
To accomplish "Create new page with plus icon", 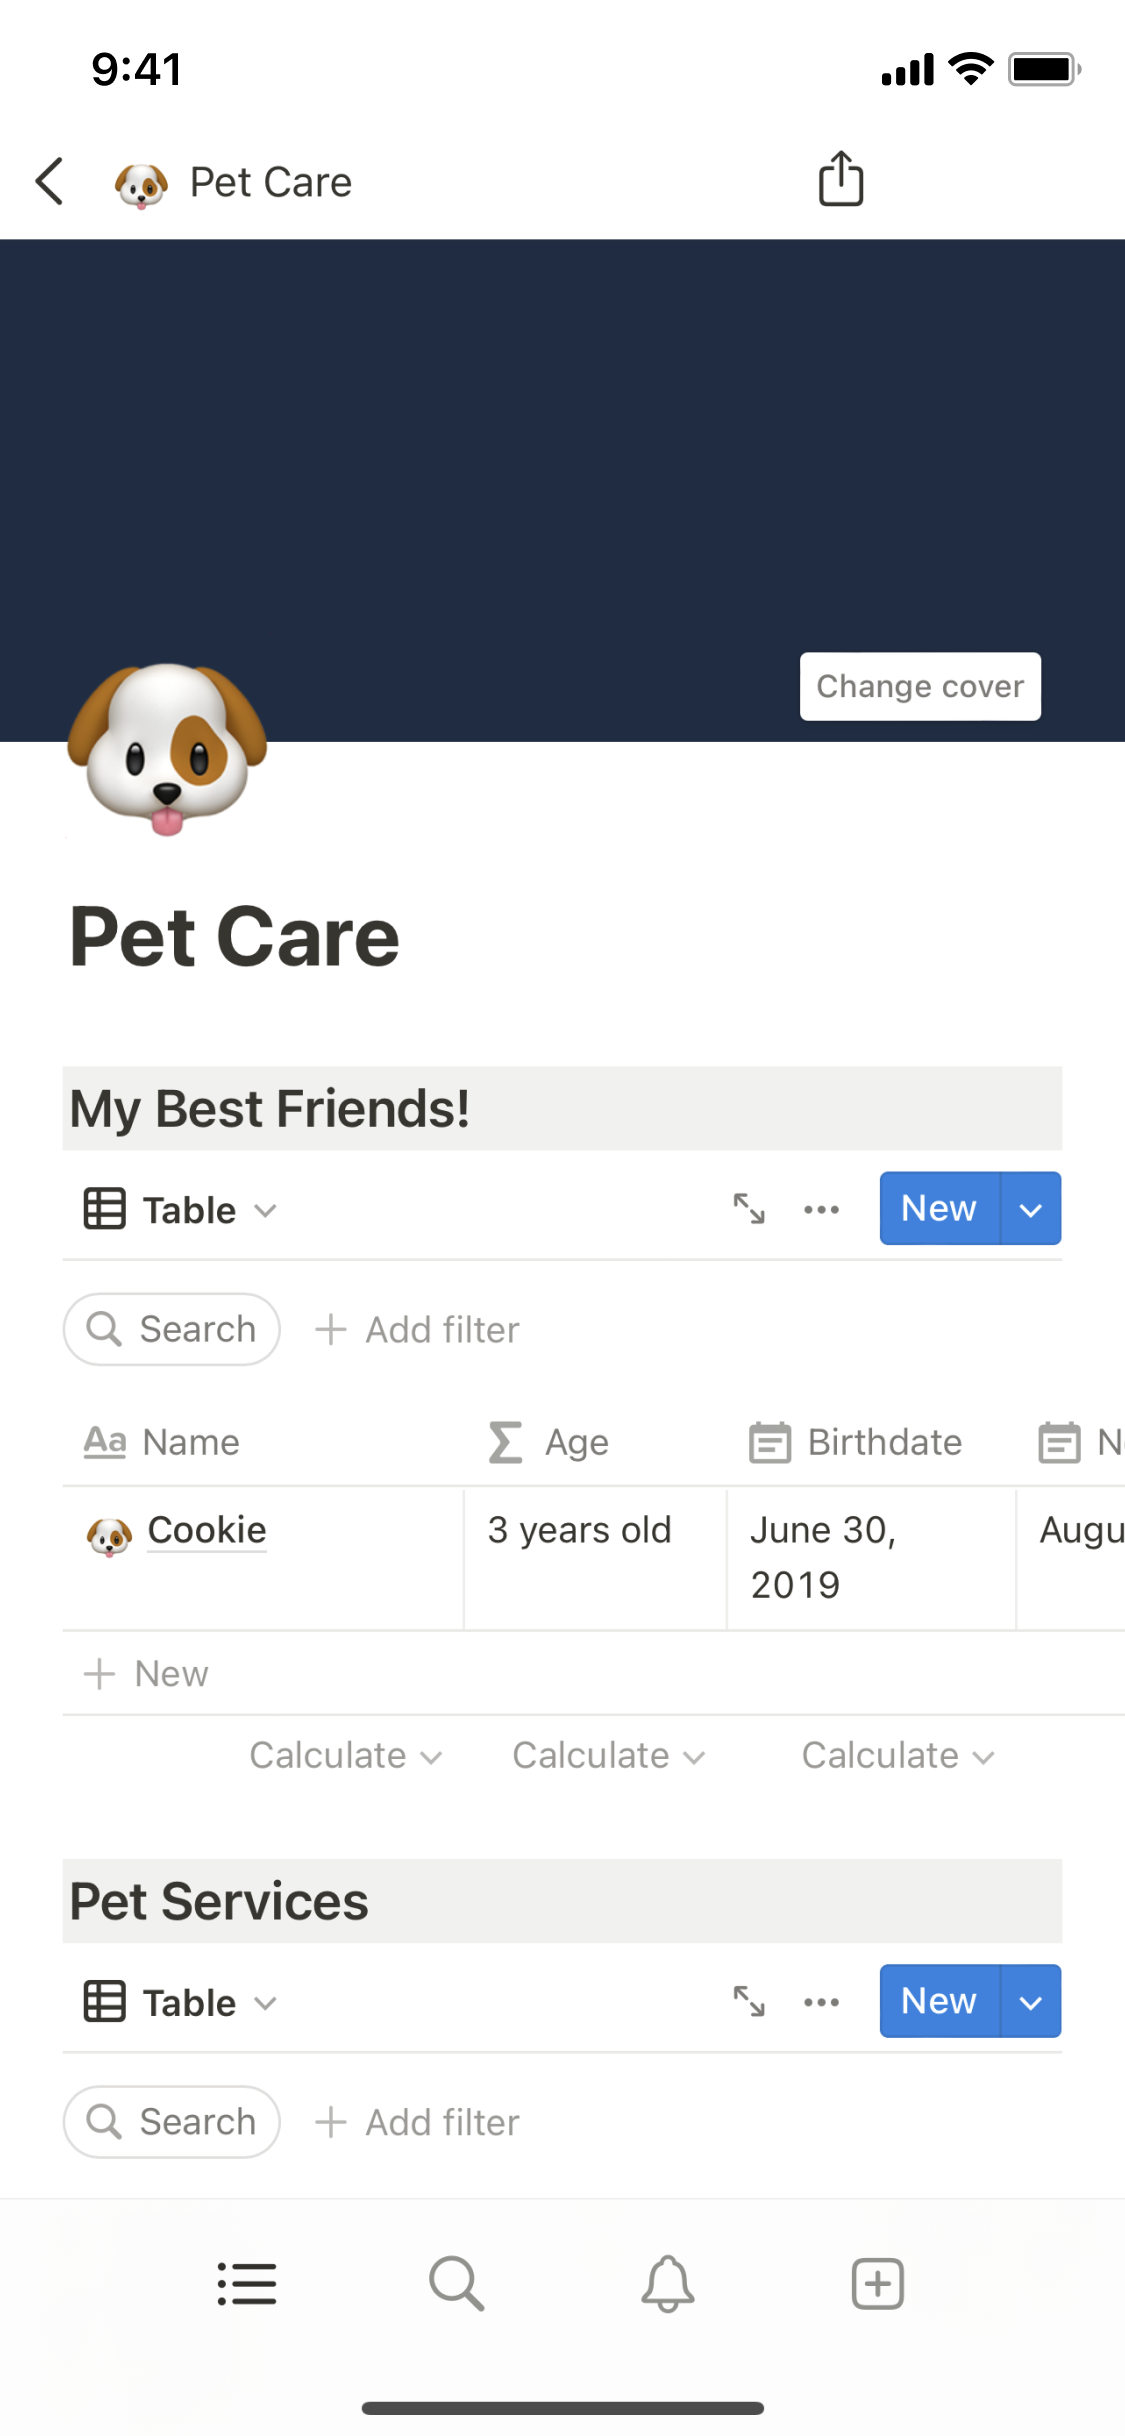I will [877, 2284].
